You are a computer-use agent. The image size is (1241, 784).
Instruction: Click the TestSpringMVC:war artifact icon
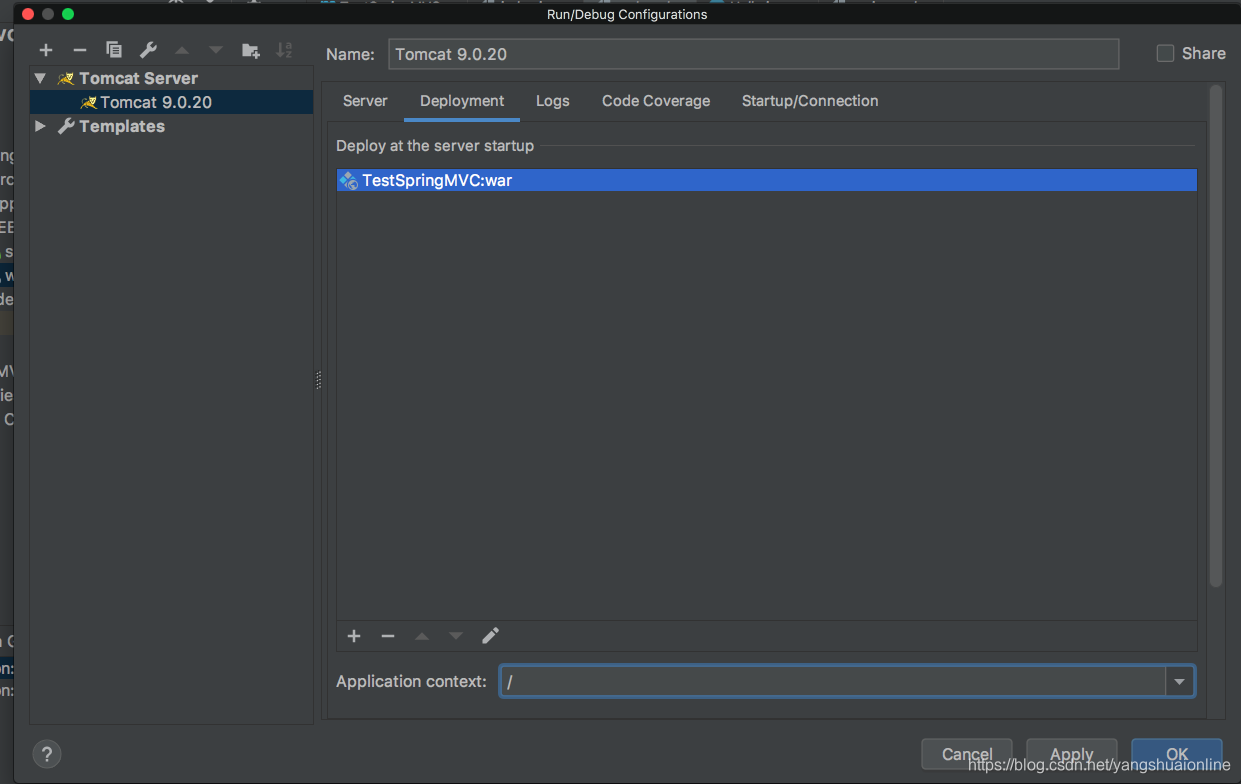[348, 180]
